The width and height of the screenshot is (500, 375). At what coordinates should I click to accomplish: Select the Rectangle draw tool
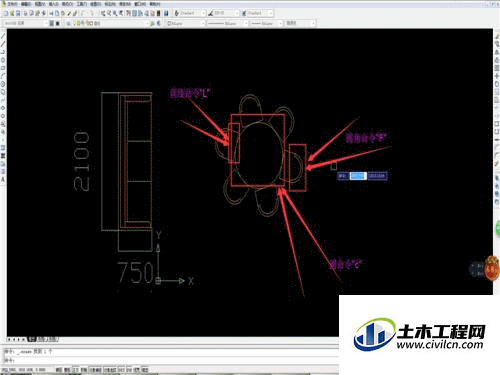3,68
